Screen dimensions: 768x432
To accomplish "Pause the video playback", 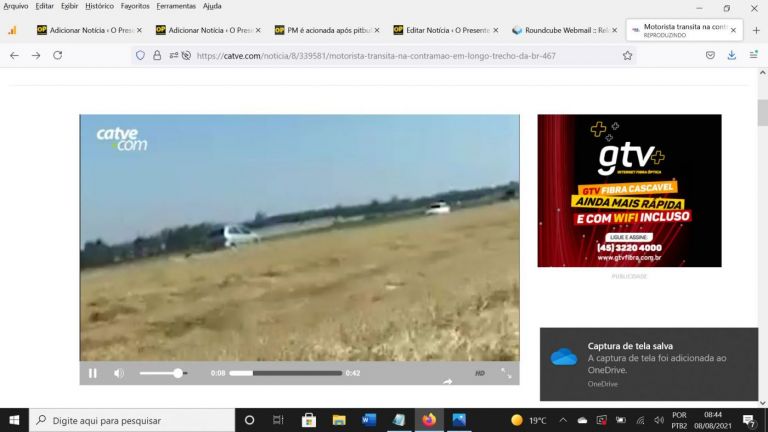I will (93, 373).
